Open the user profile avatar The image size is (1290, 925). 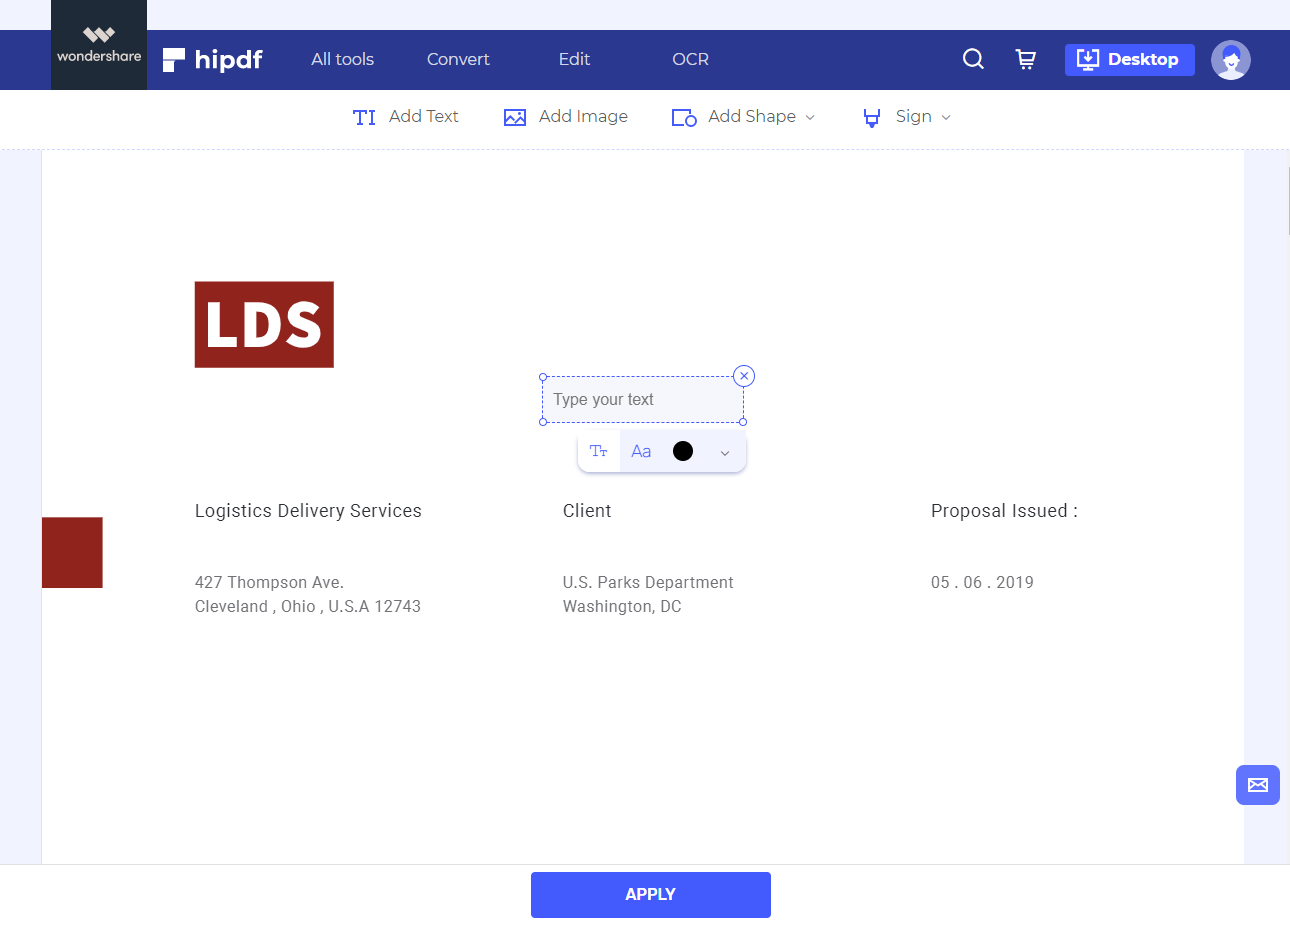click(x=1231, y=60)
